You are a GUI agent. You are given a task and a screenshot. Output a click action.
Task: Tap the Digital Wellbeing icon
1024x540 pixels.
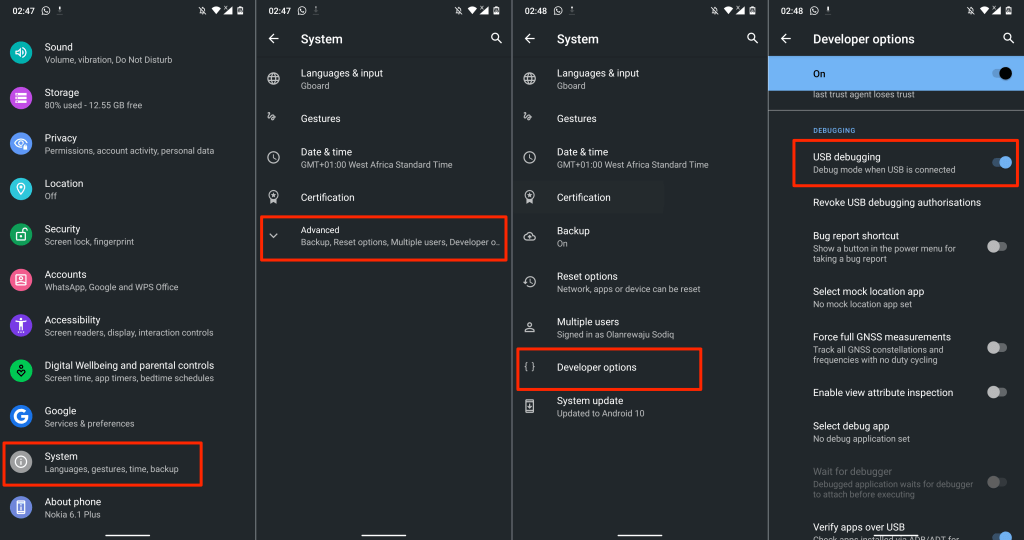coord(21,371)
